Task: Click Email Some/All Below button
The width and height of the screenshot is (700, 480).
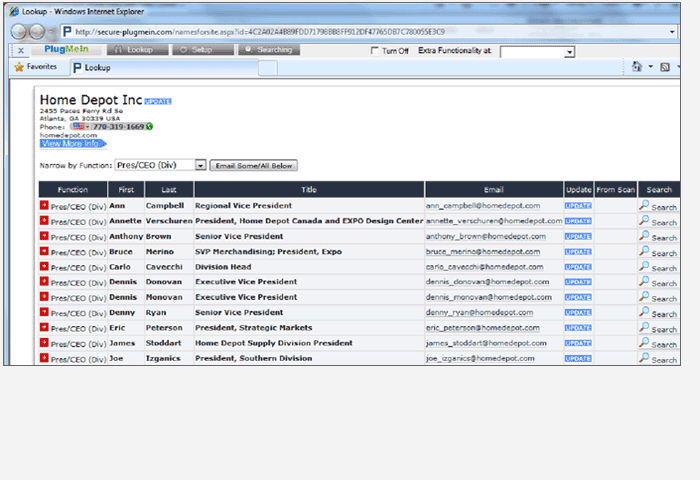Action: click(254, 166)
